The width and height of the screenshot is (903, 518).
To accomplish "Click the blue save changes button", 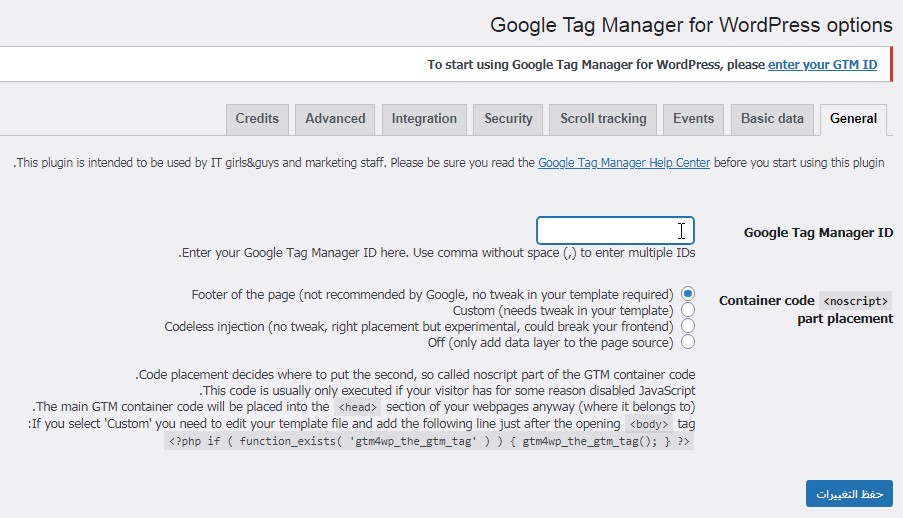I will pos(849,494).
